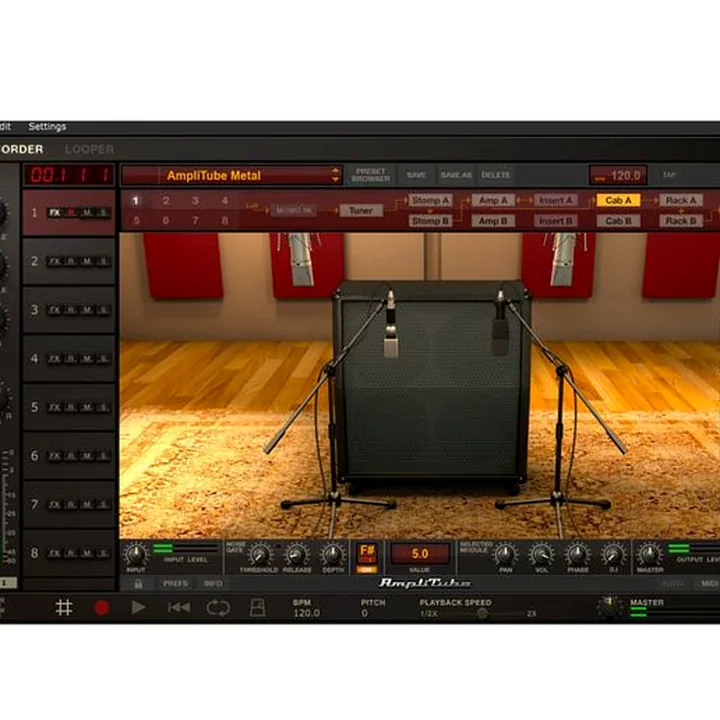Image resolution: width=720 pixels, height=720 pixels.
Task: Click the transport MASTER volume knob
Action: [x=609, y=607]
